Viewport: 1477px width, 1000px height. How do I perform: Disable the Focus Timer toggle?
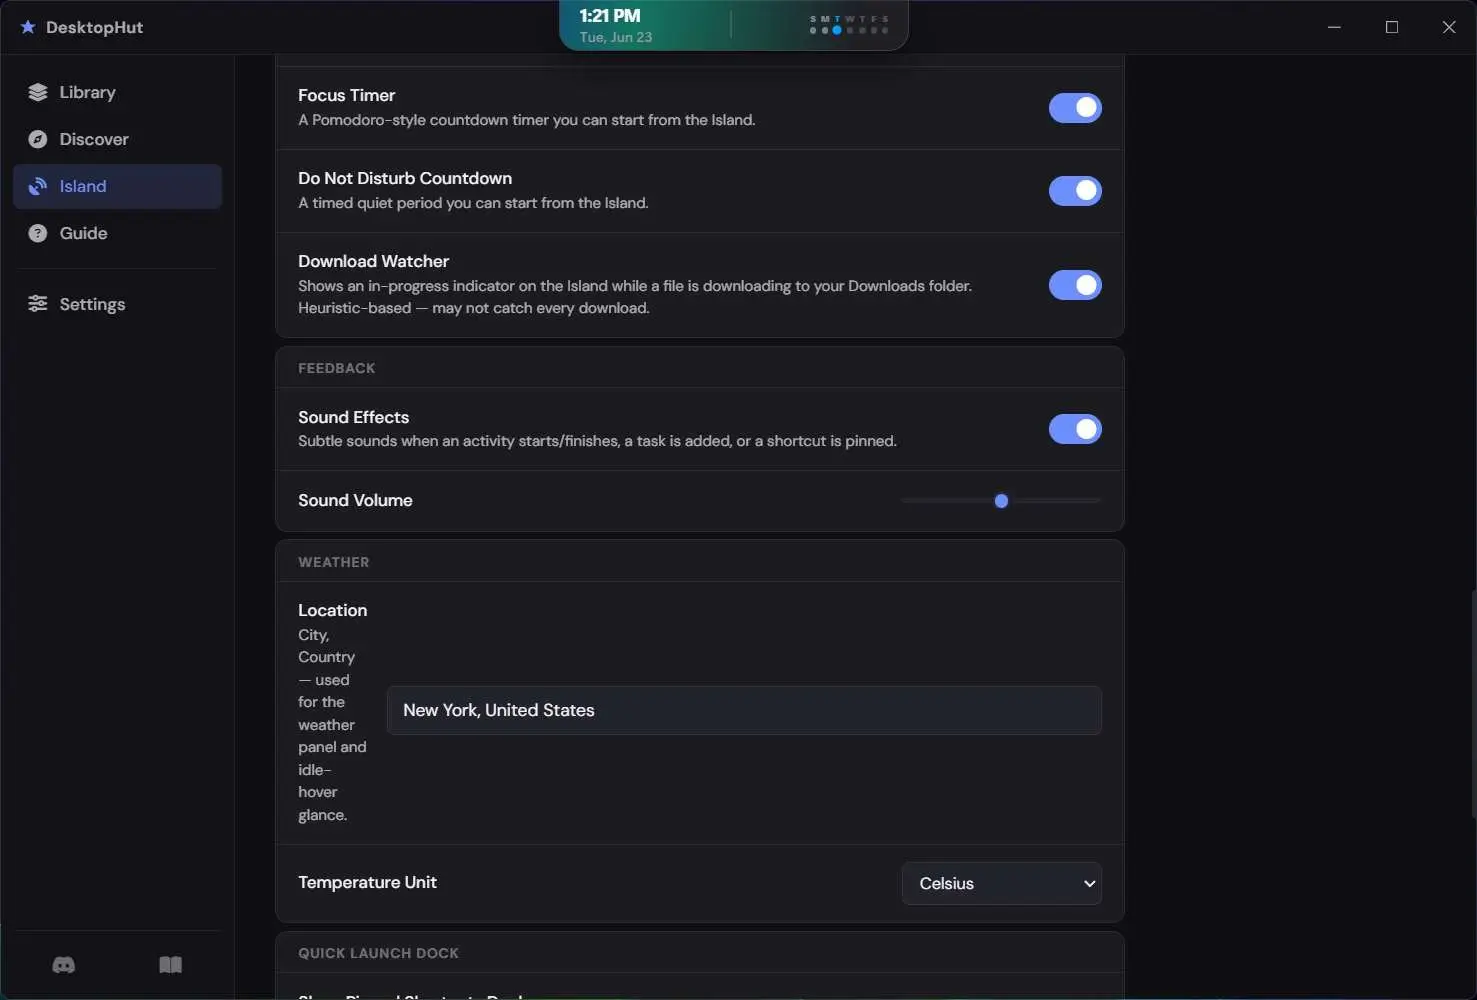1075,108
